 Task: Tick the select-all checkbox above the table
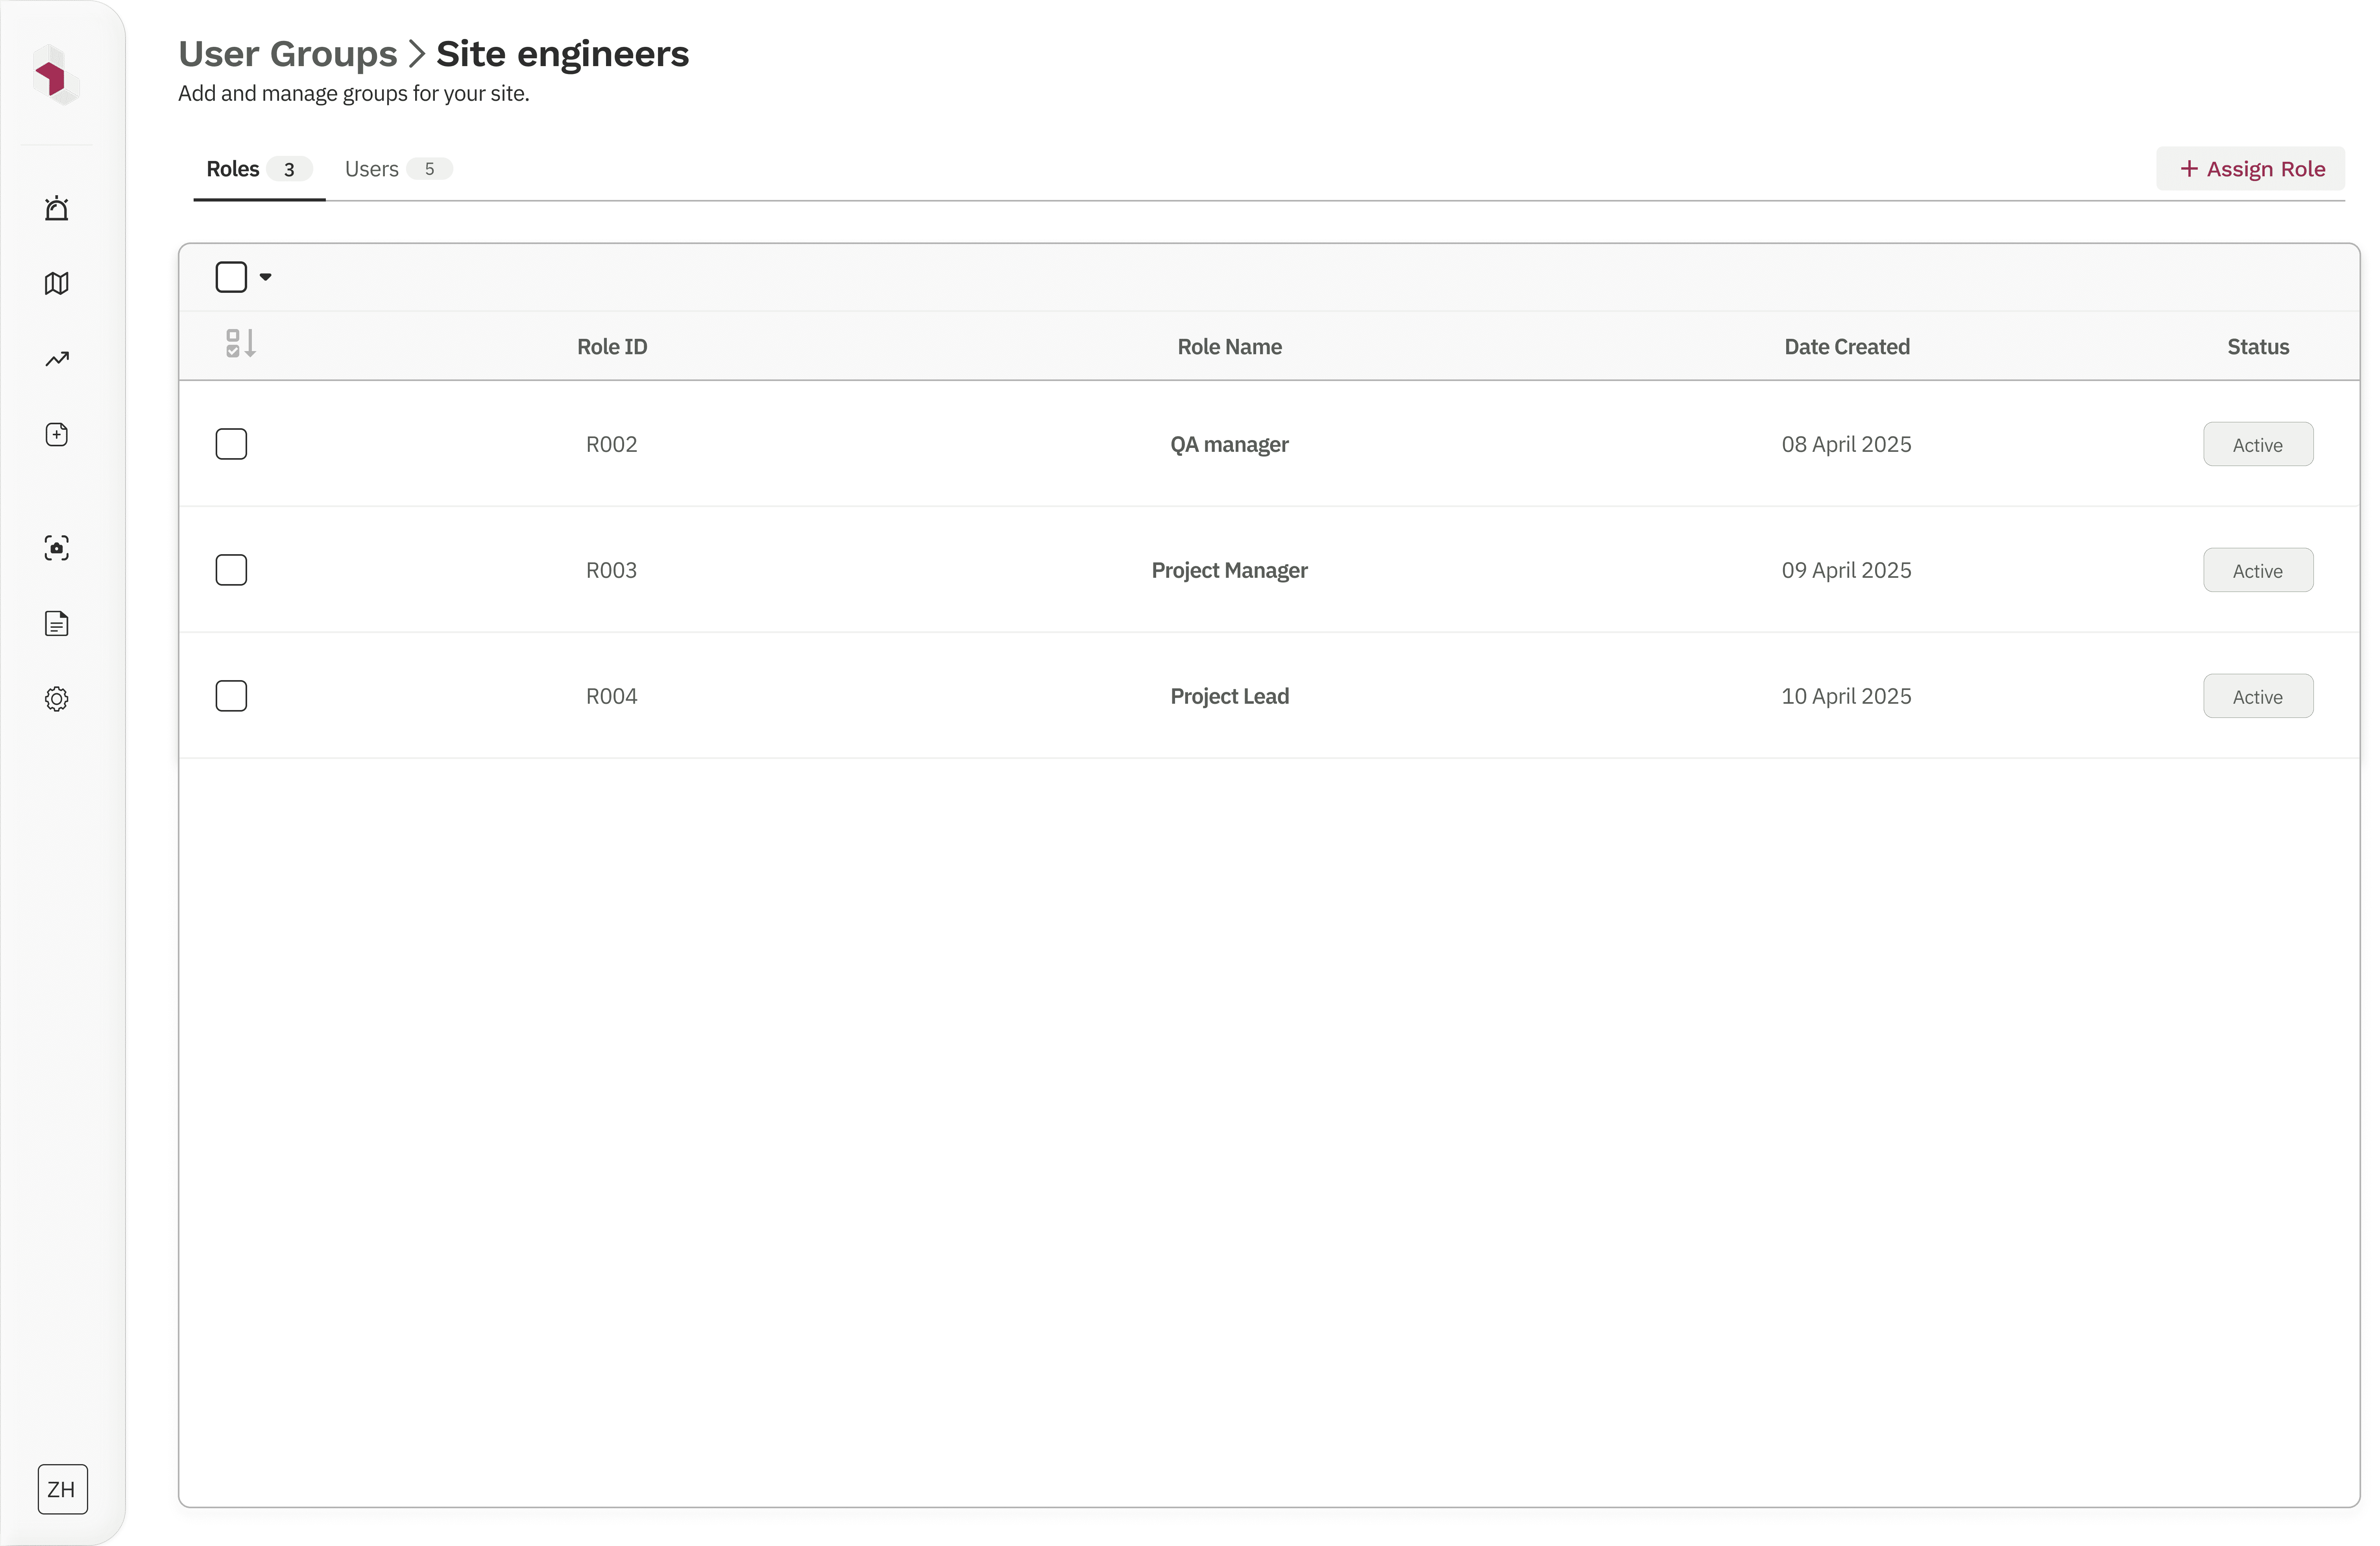point(231,277)
